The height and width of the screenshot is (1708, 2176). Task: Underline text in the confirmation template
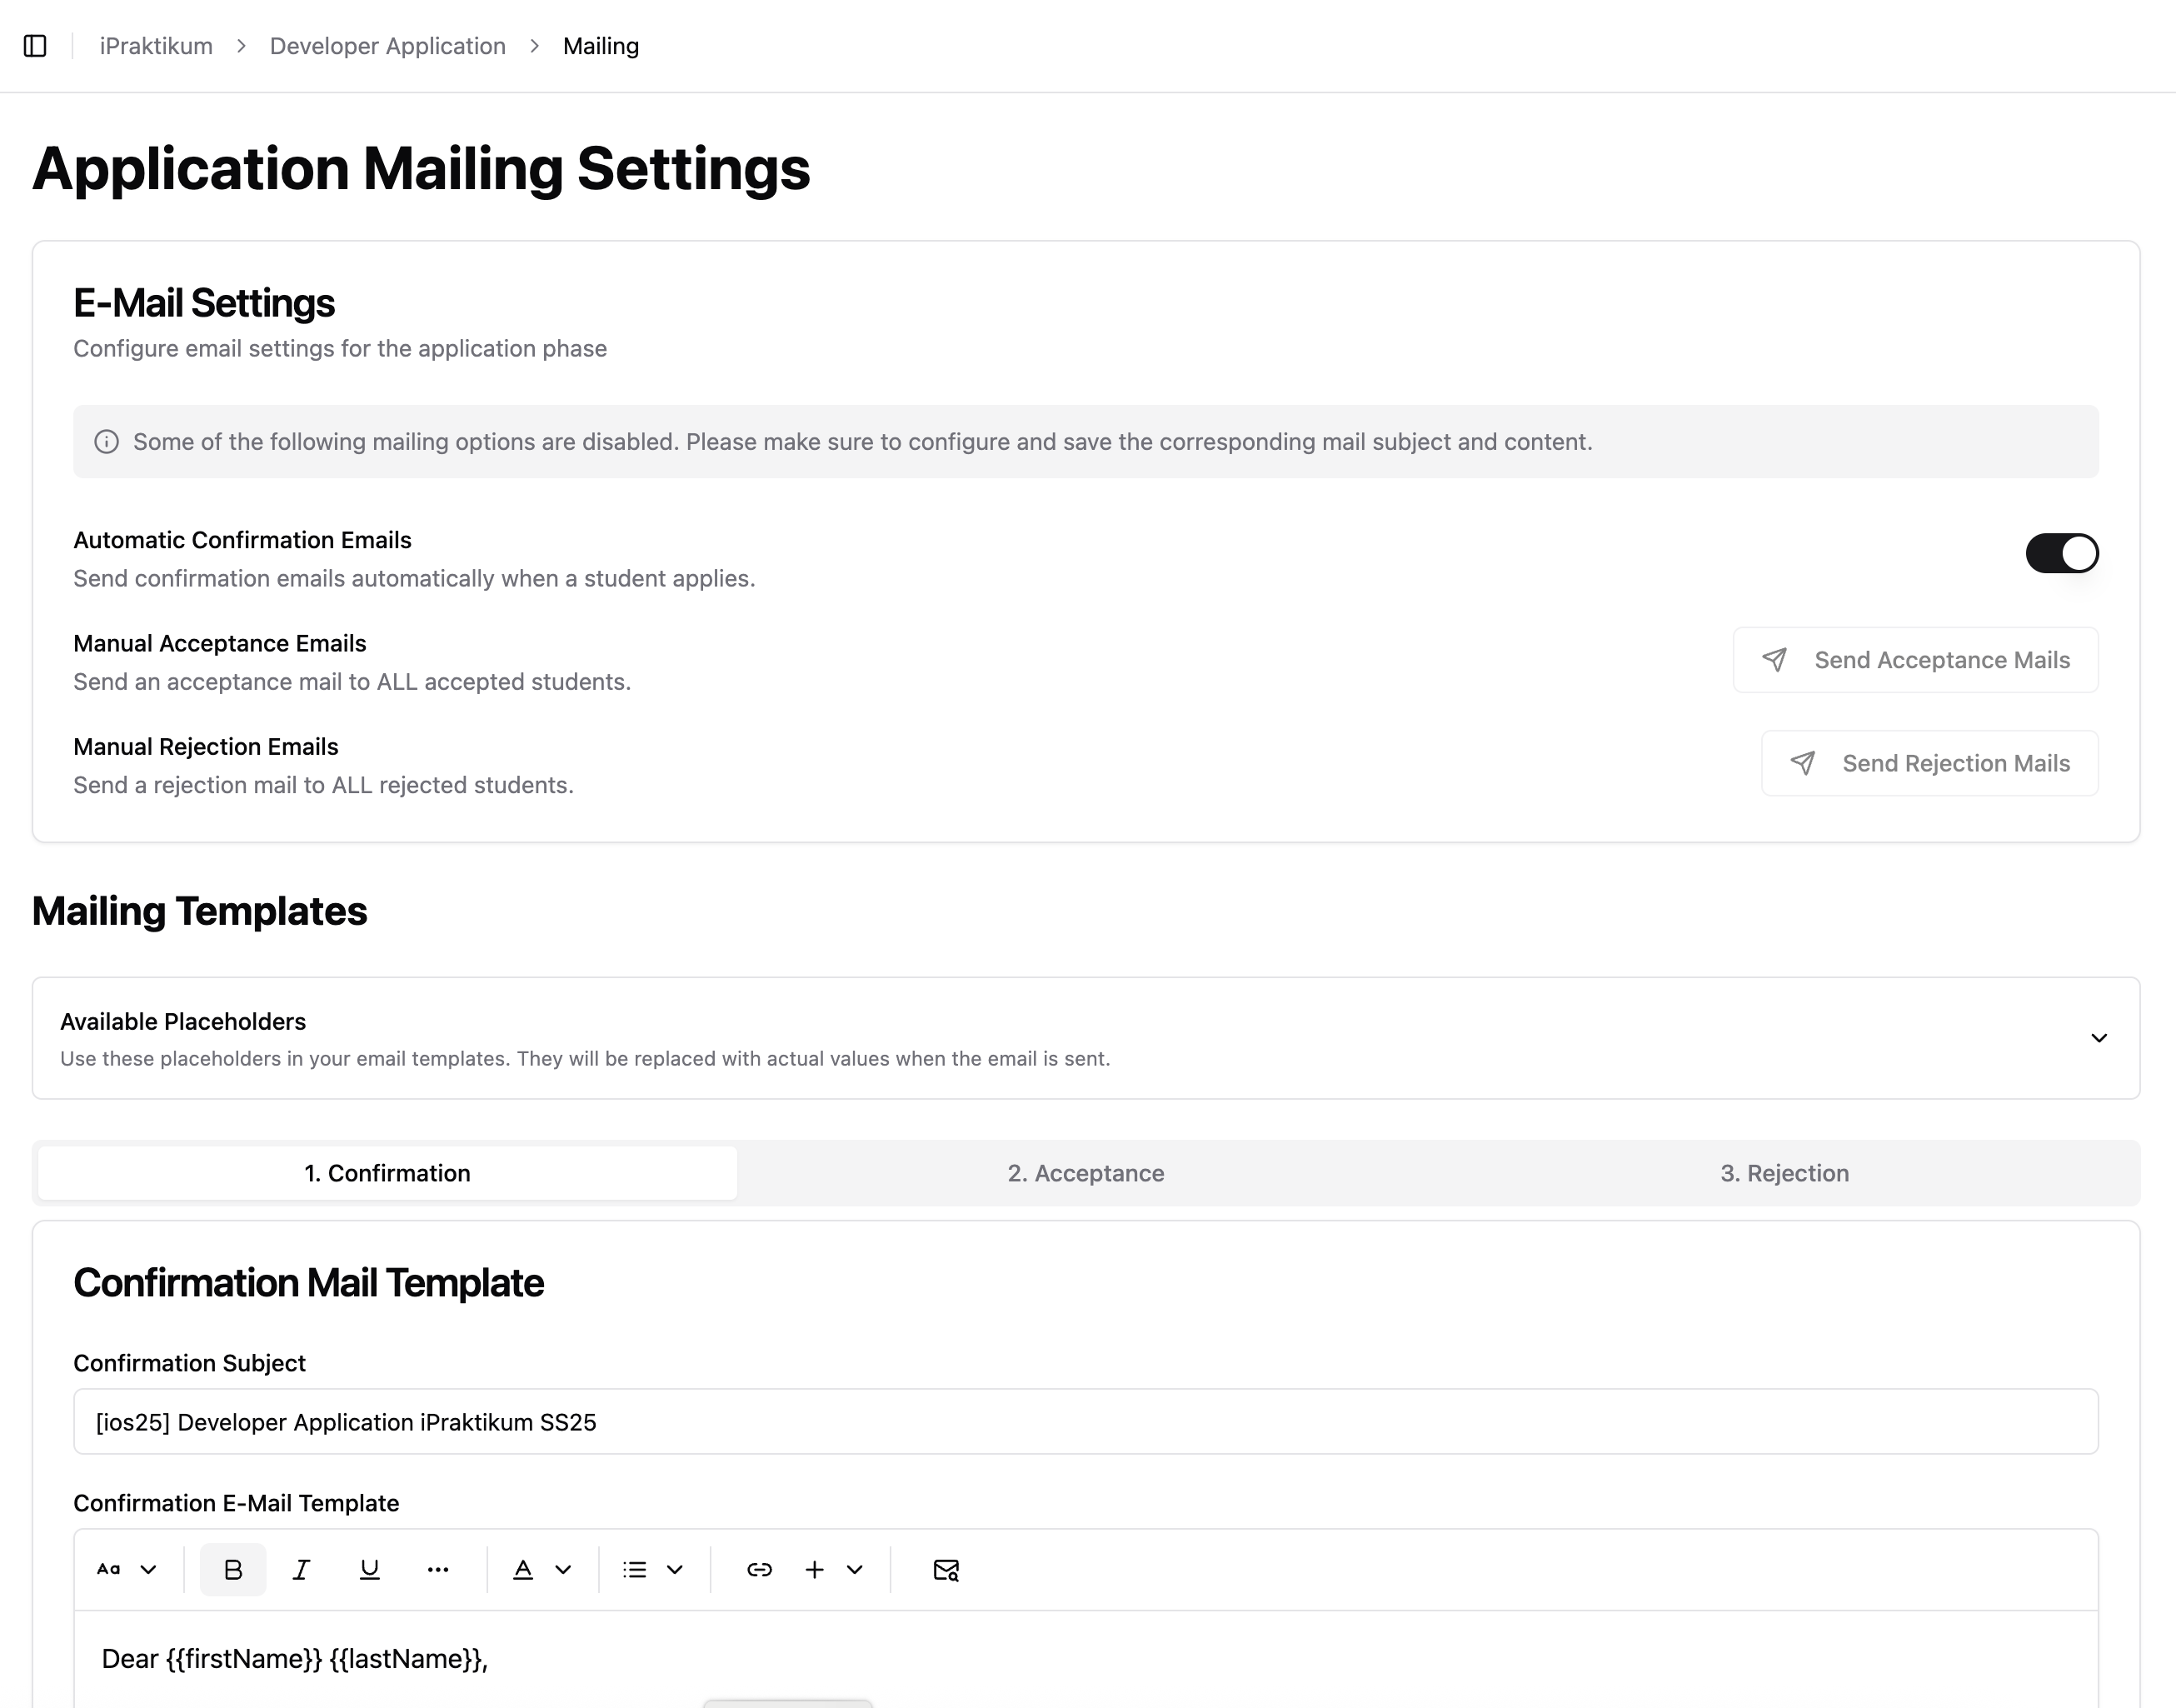pos(370,1569)
